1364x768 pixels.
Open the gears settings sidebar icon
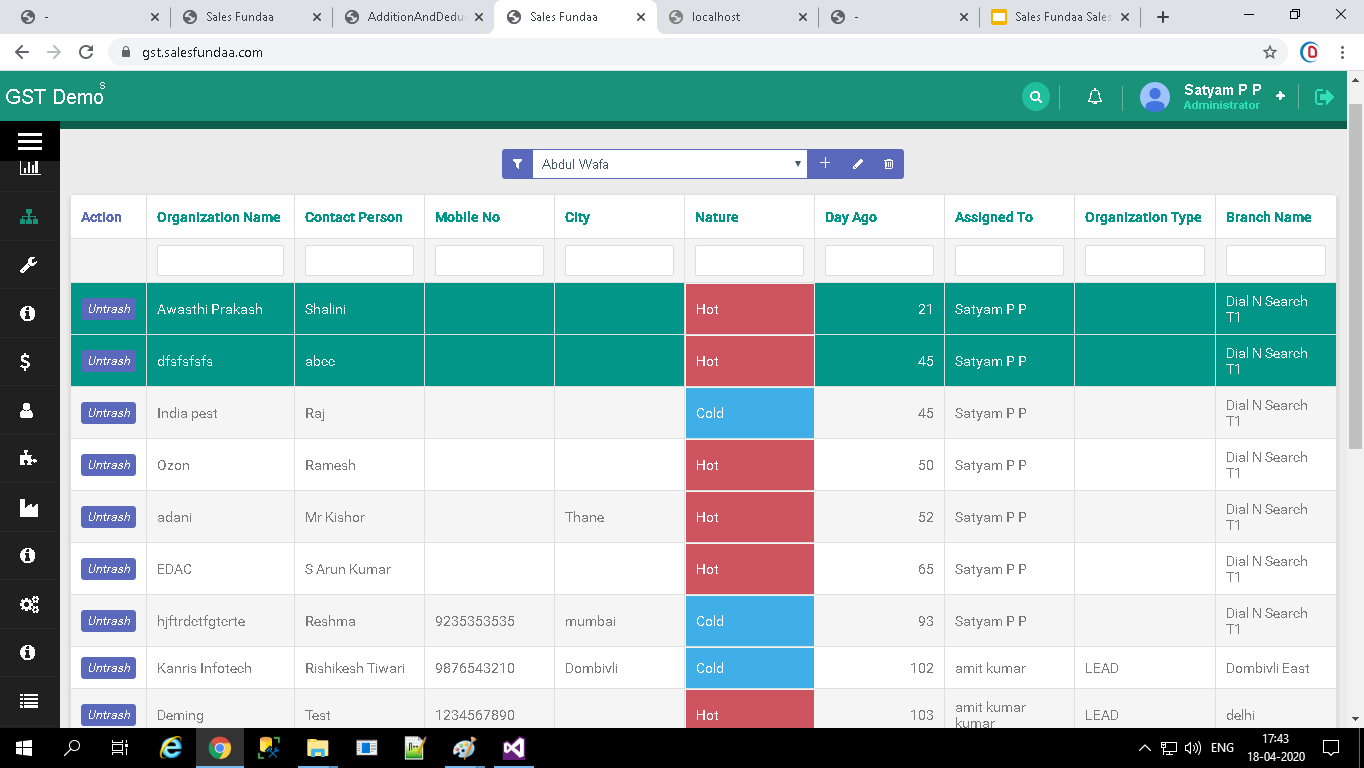[x=29, y=604]
